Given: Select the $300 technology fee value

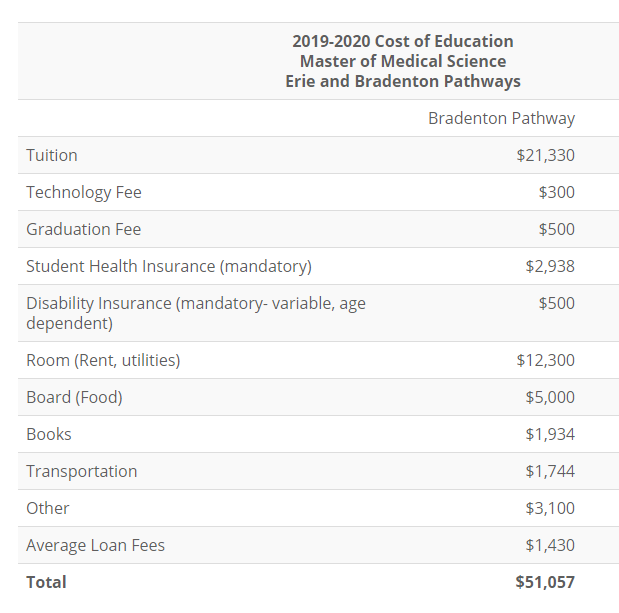Looking at the screenshot, I should (x=556, y=192).
